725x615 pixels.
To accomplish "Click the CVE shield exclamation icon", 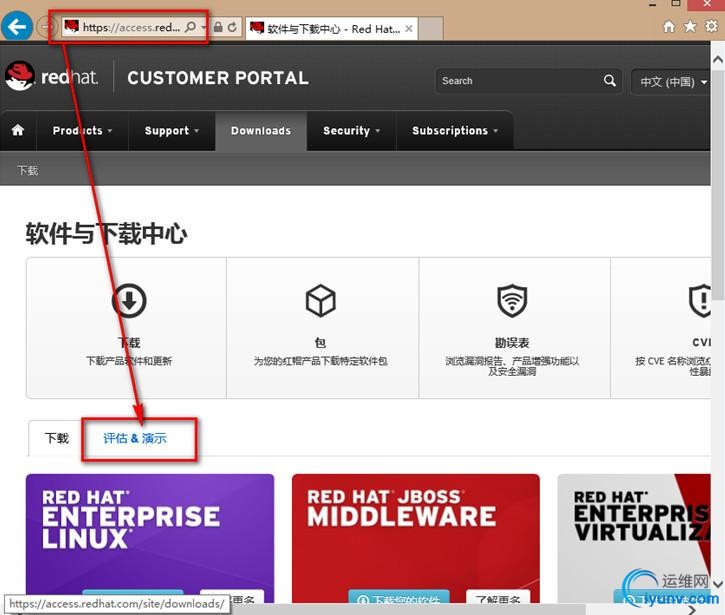I will coord(700,301).
